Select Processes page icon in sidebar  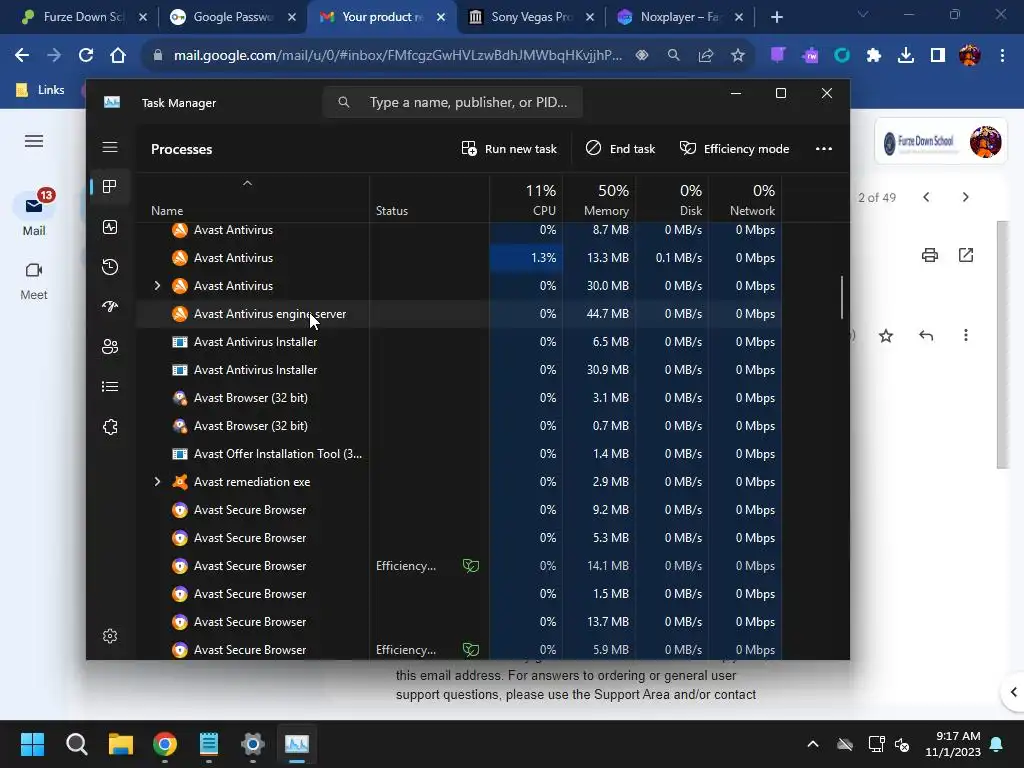110,187
